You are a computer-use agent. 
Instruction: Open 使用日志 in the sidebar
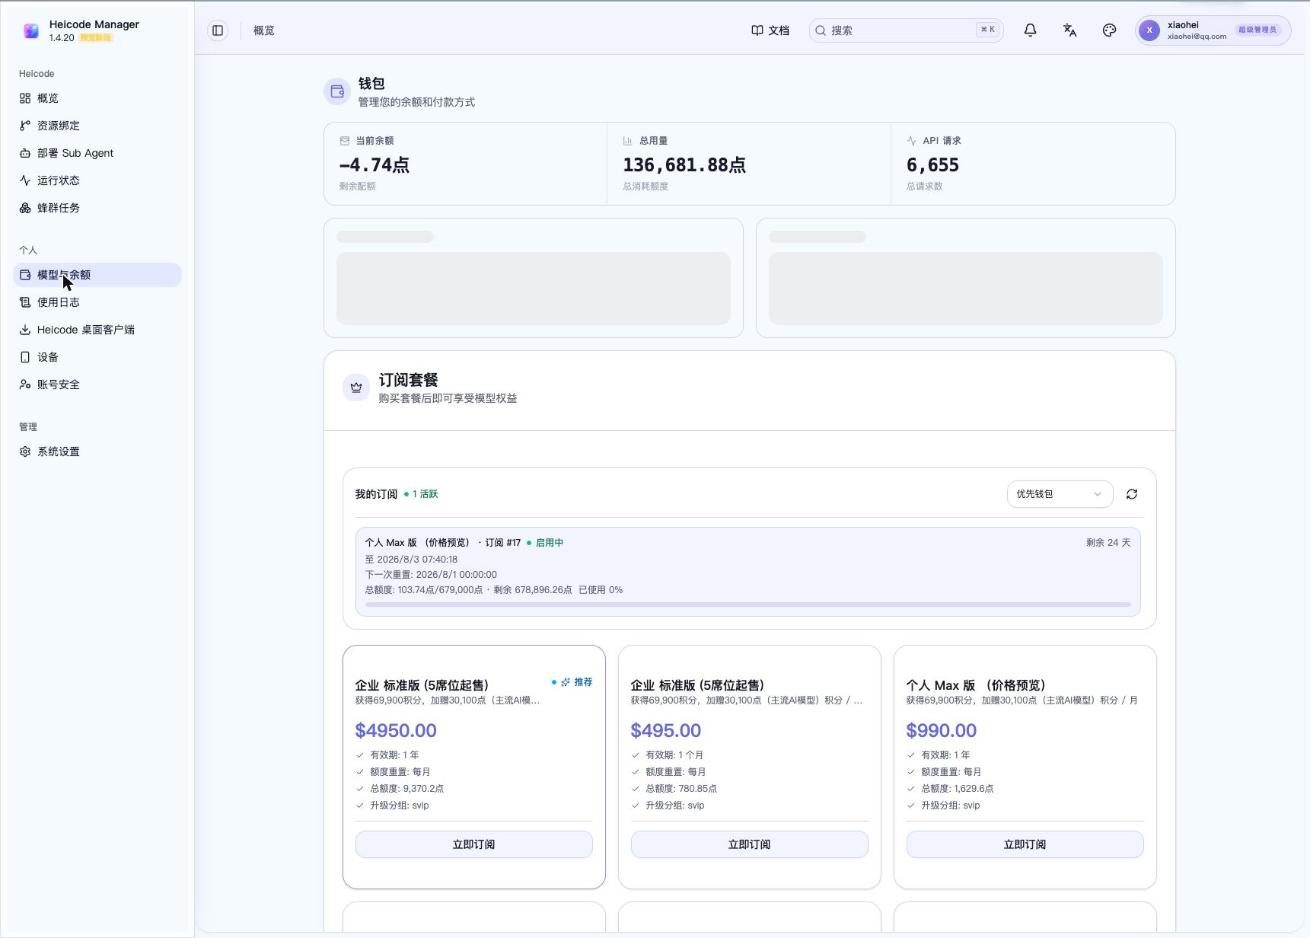click(97, 302)
